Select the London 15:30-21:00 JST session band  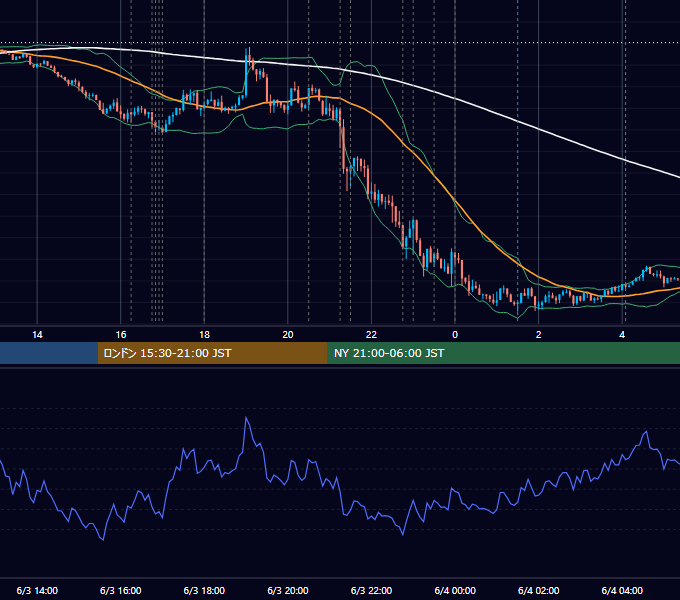tap(212, 353)
